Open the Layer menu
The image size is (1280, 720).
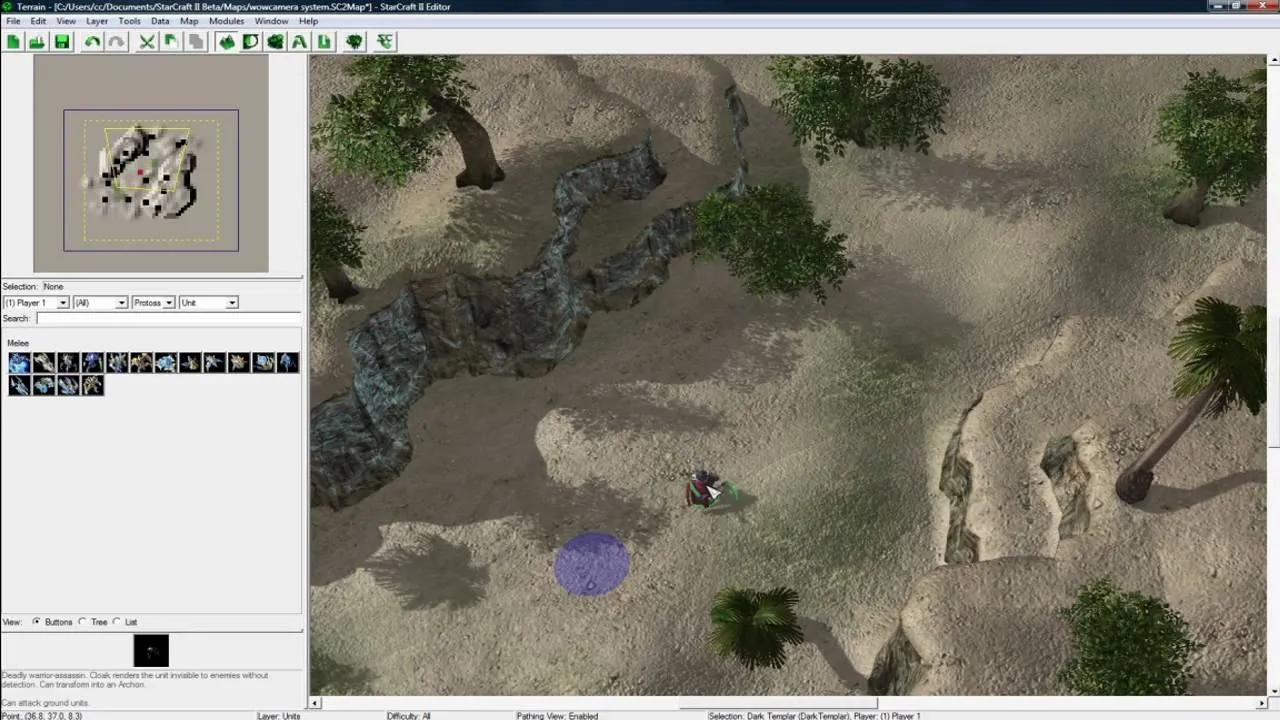click(97, 21)
